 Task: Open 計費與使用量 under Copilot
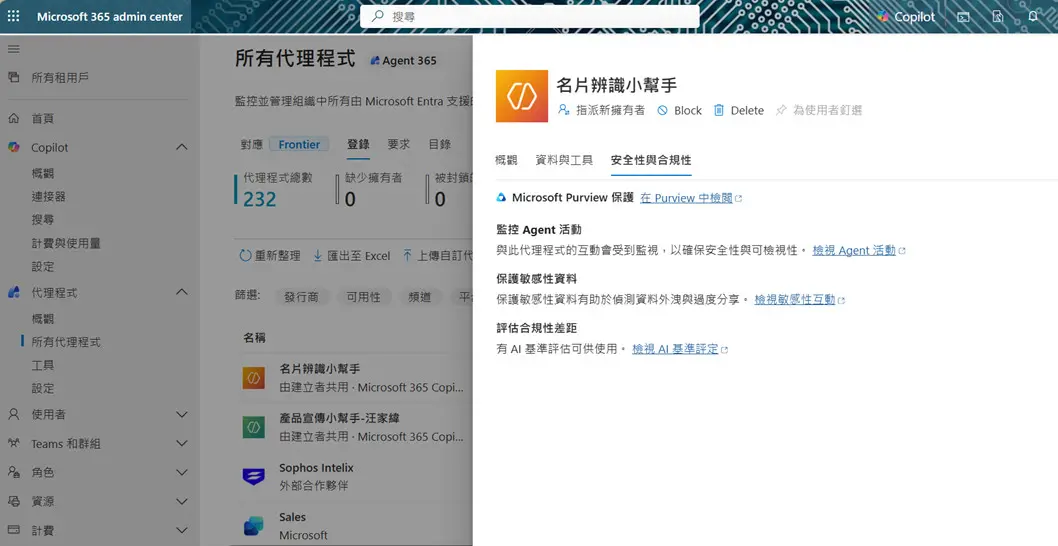[66, 243]
